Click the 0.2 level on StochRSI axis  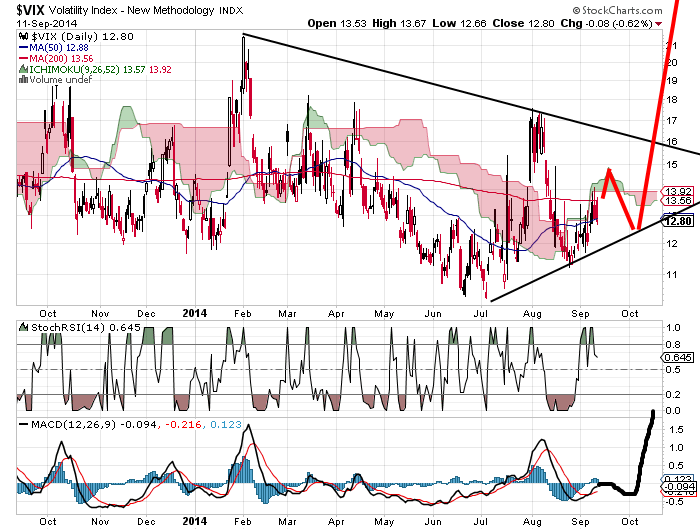pyautogui.click(x=673, y=394)
